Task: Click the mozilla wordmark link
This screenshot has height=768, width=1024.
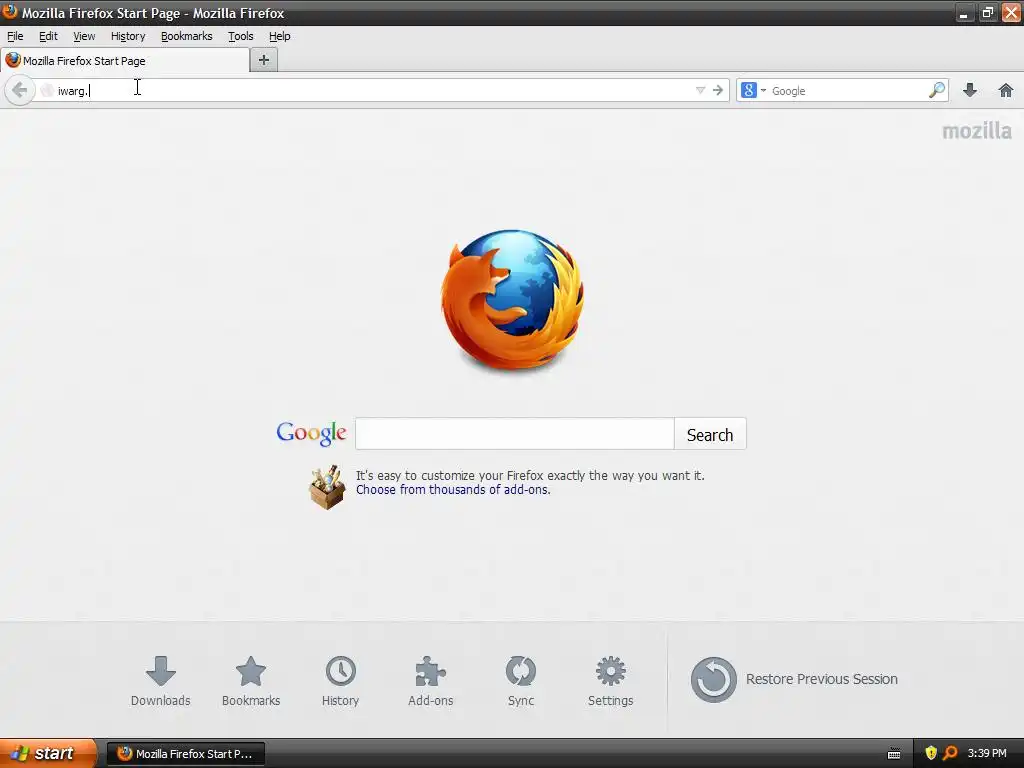Action: 976,131
